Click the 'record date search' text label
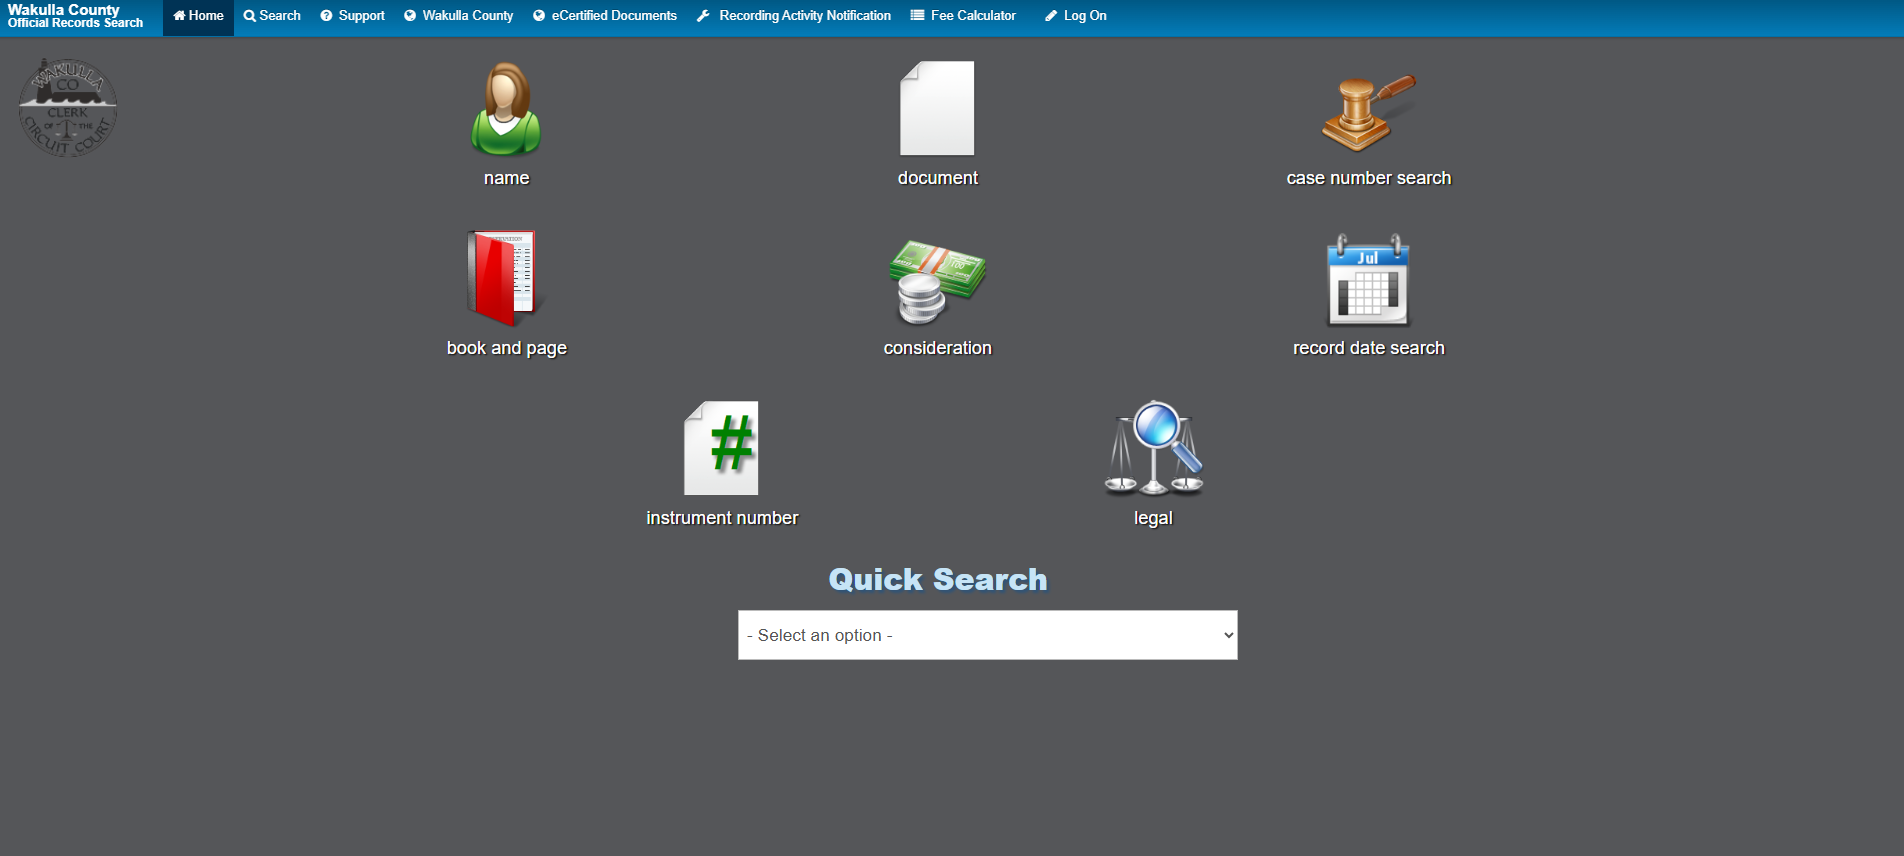 pos(1368,348)
